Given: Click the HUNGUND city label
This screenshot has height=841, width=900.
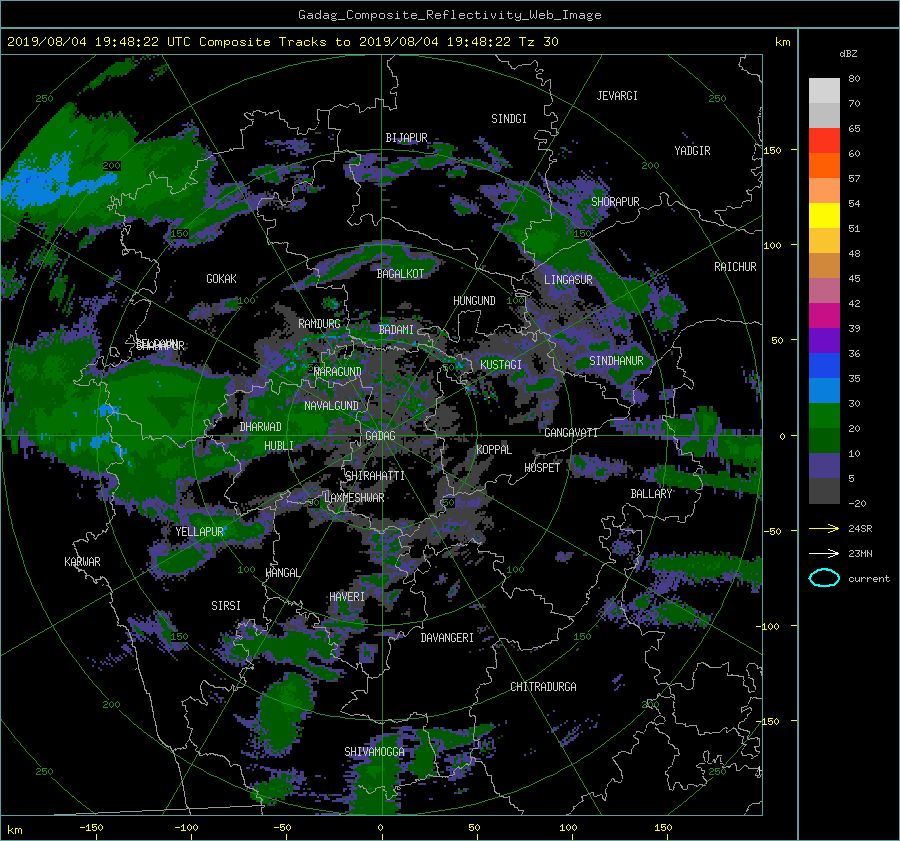Looking at the screenshot, I should pyautogui.click(x=474, y=301).
